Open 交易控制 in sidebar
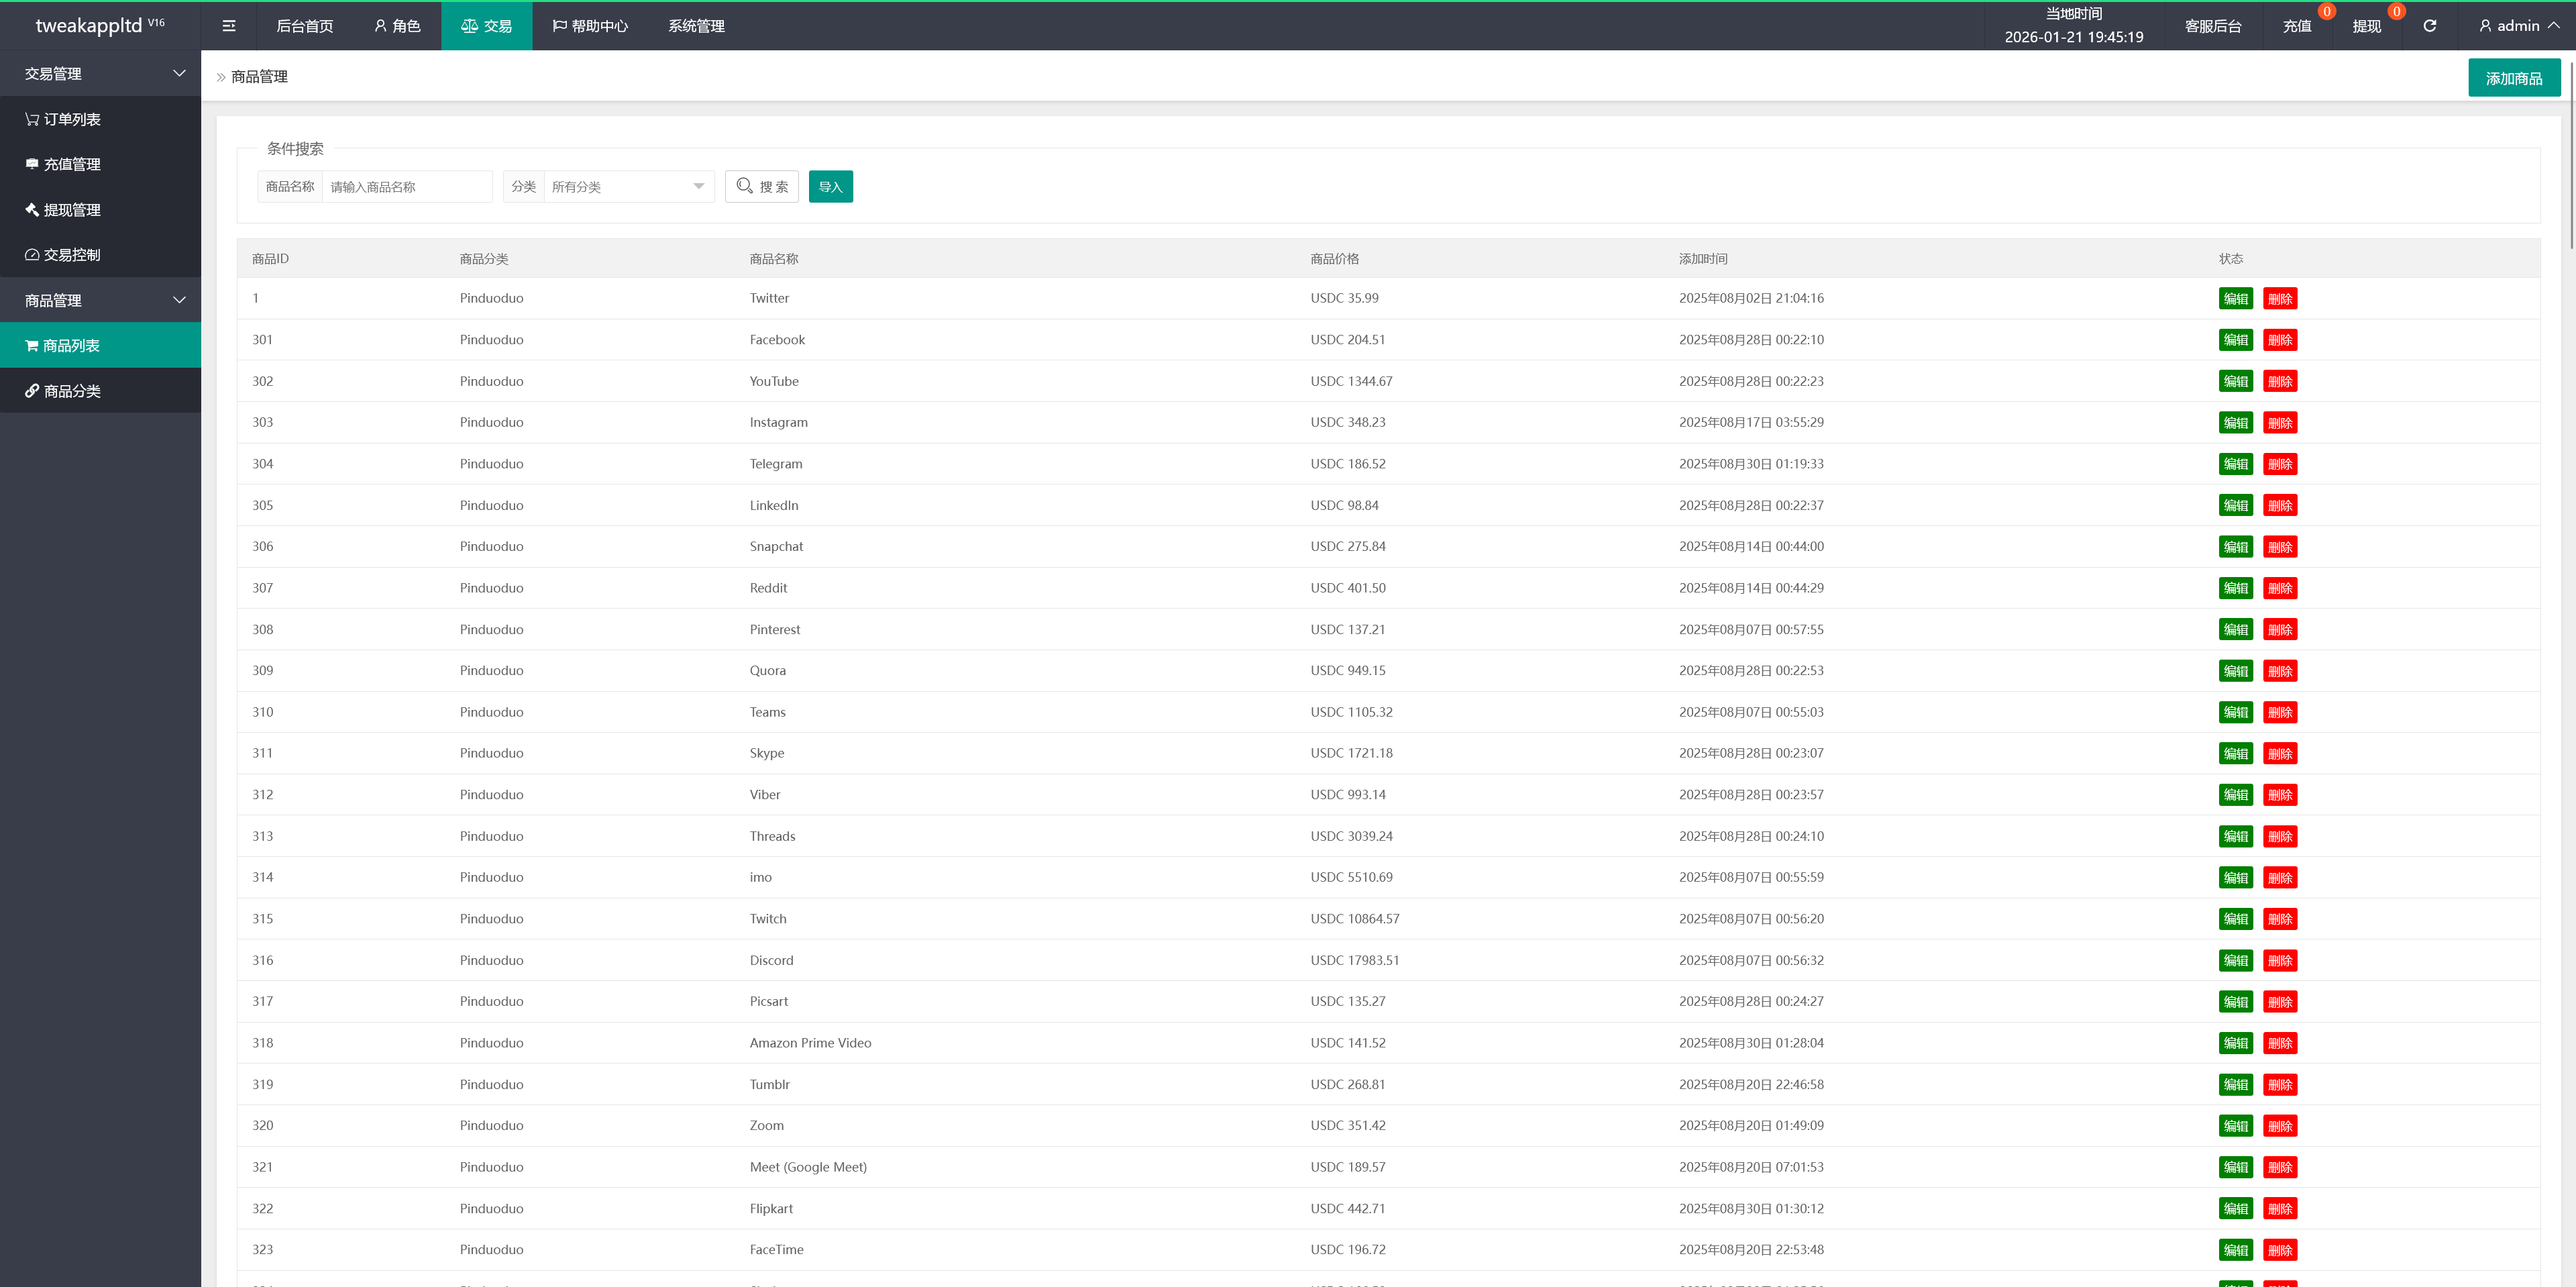 tap(63, 255)
